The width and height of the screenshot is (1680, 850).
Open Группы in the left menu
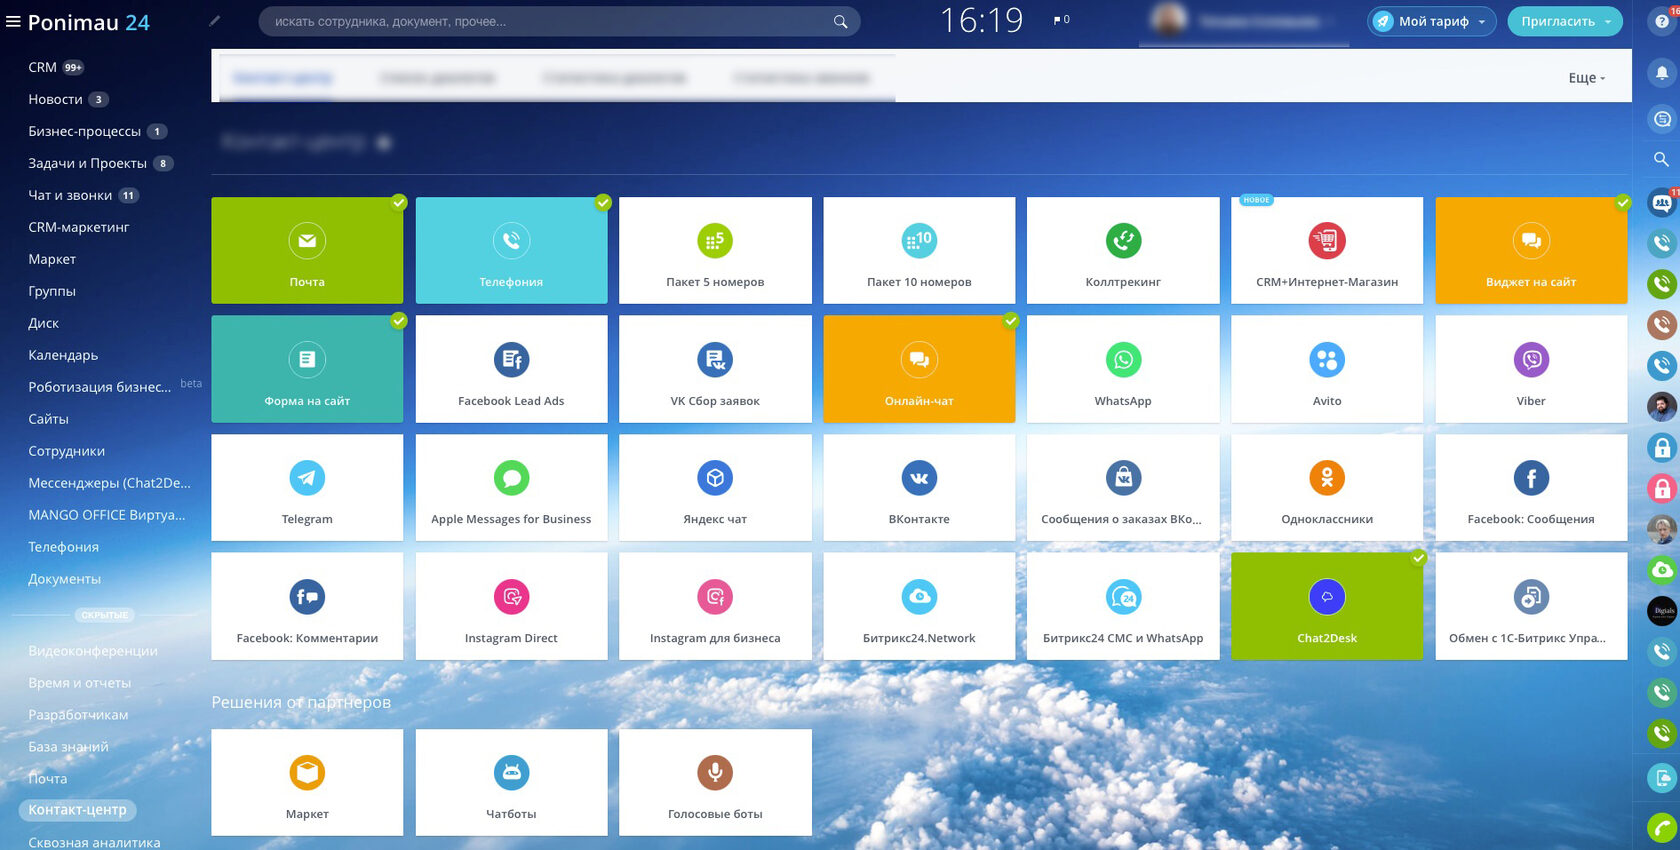(52, 291)
